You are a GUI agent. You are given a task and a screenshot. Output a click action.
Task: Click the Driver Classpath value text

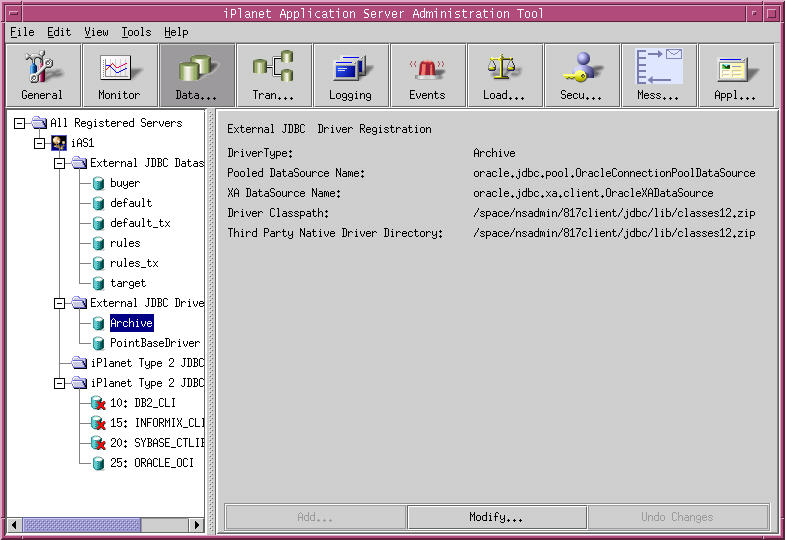(614, 213)
